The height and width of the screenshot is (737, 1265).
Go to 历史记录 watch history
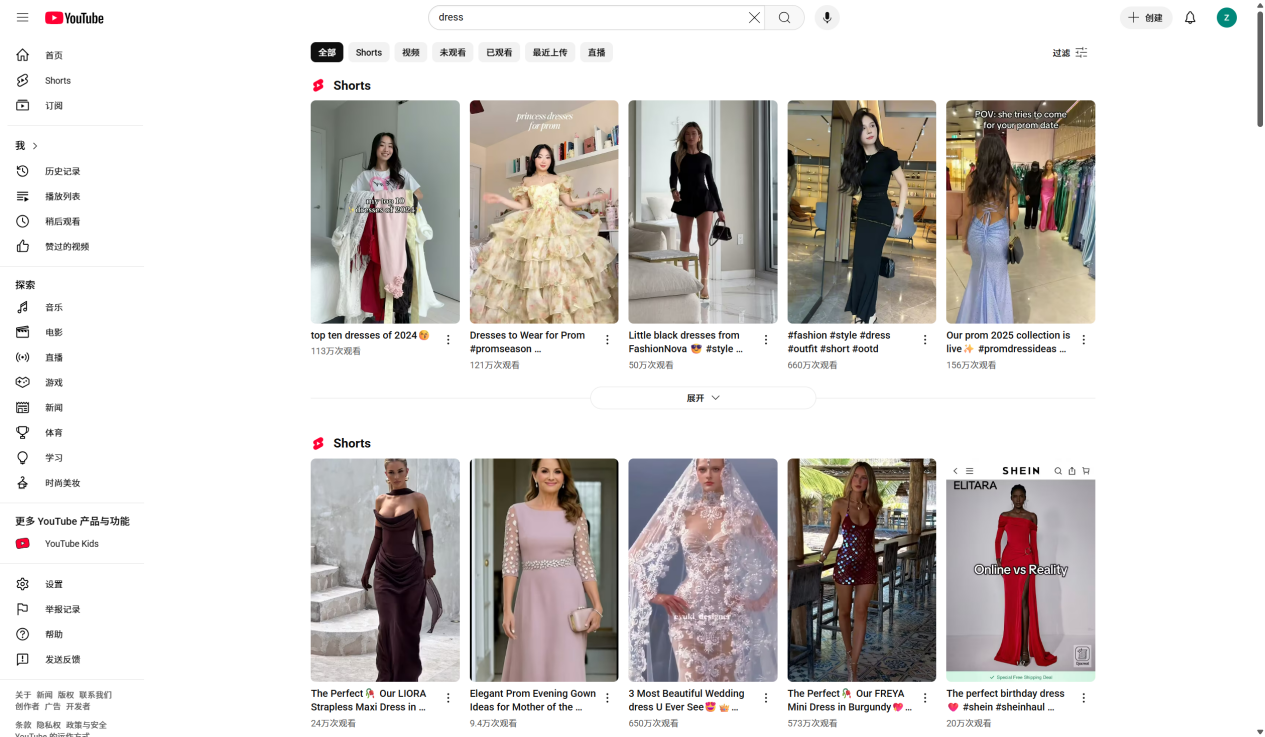[62, 172]
